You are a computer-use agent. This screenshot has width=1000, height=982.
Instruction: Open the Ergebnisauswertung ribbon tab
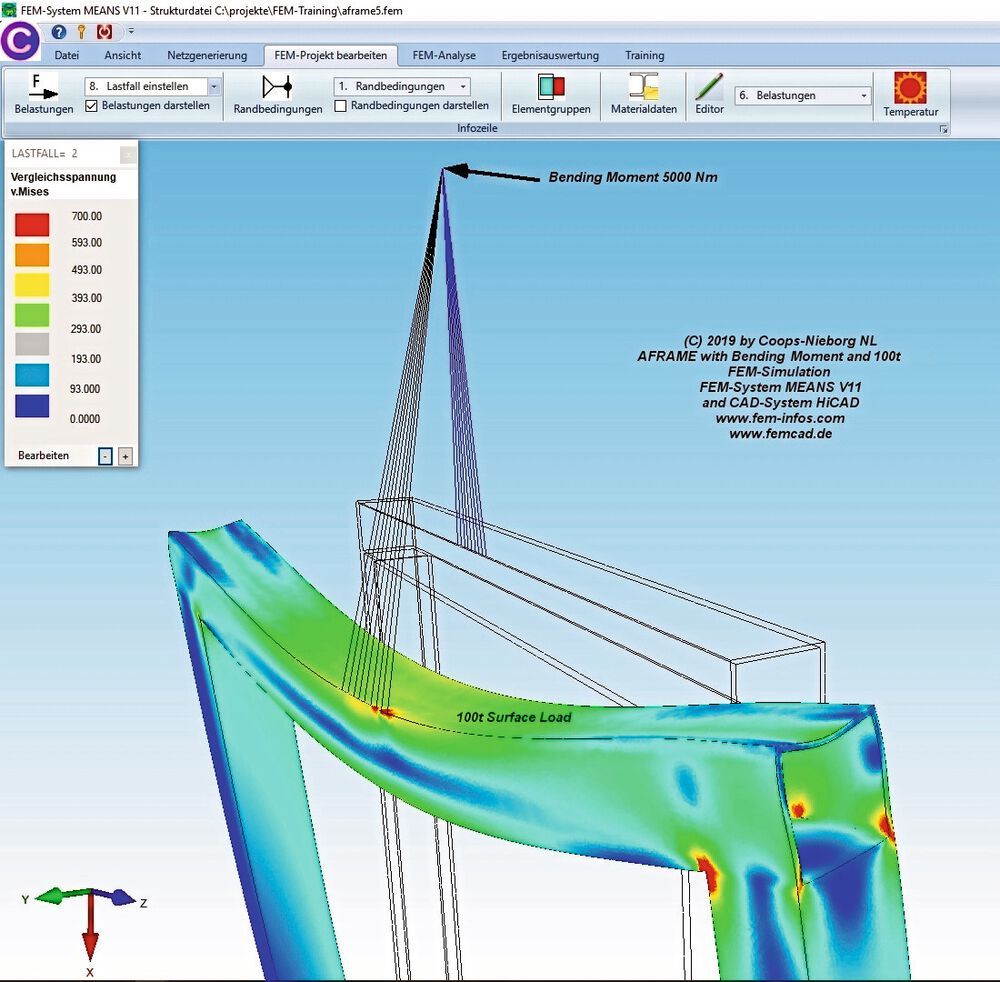[x=550, y=55]
